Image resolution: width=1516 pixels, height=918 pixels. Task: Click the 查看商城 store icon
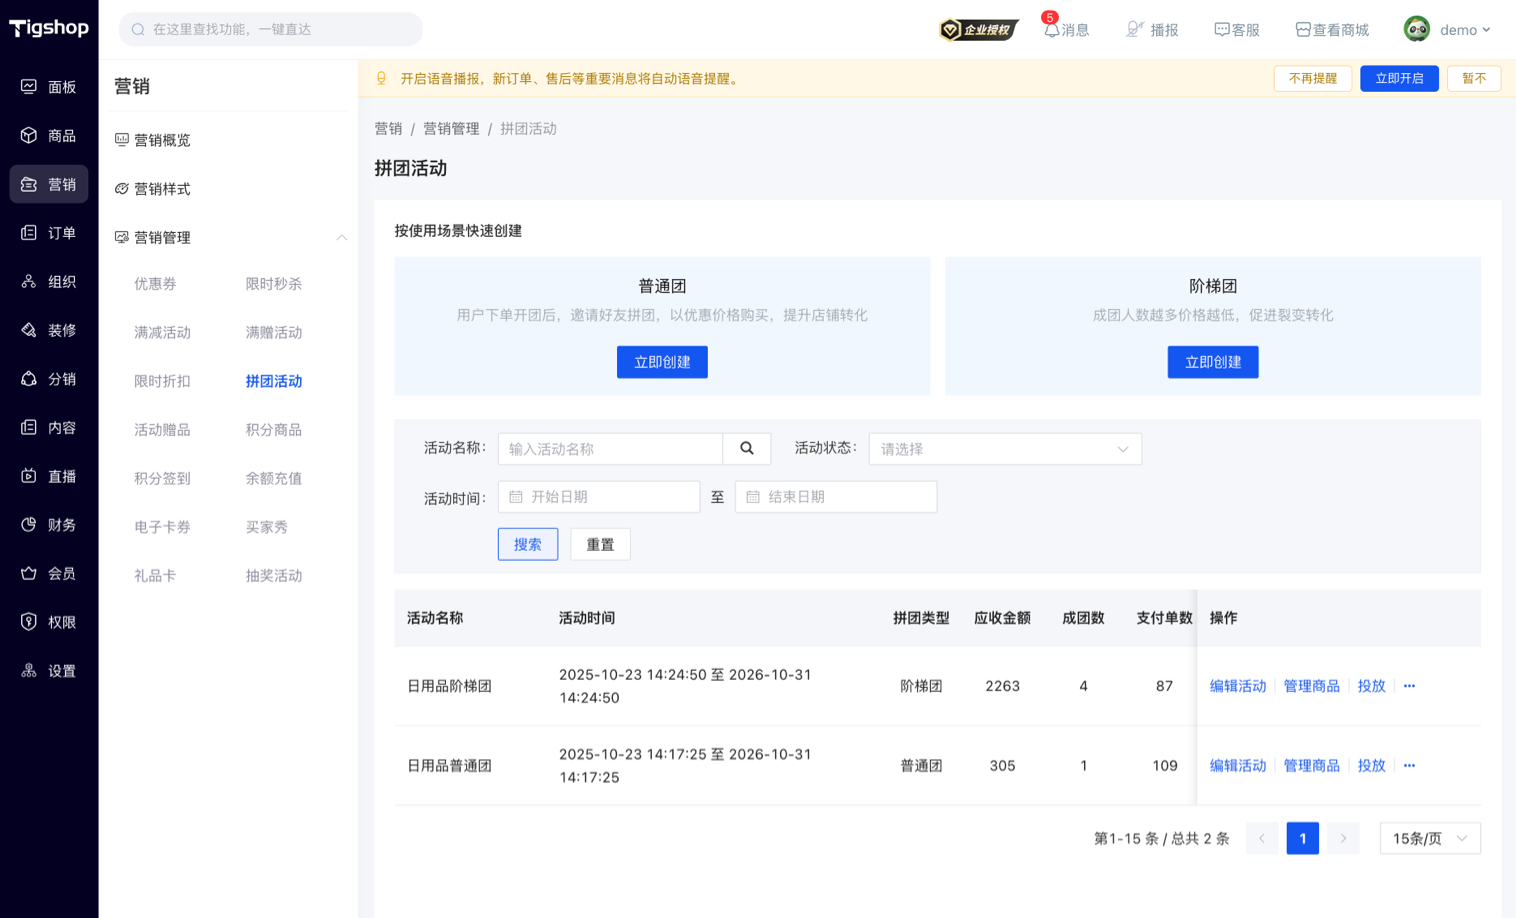click(x=1302, y=30)
